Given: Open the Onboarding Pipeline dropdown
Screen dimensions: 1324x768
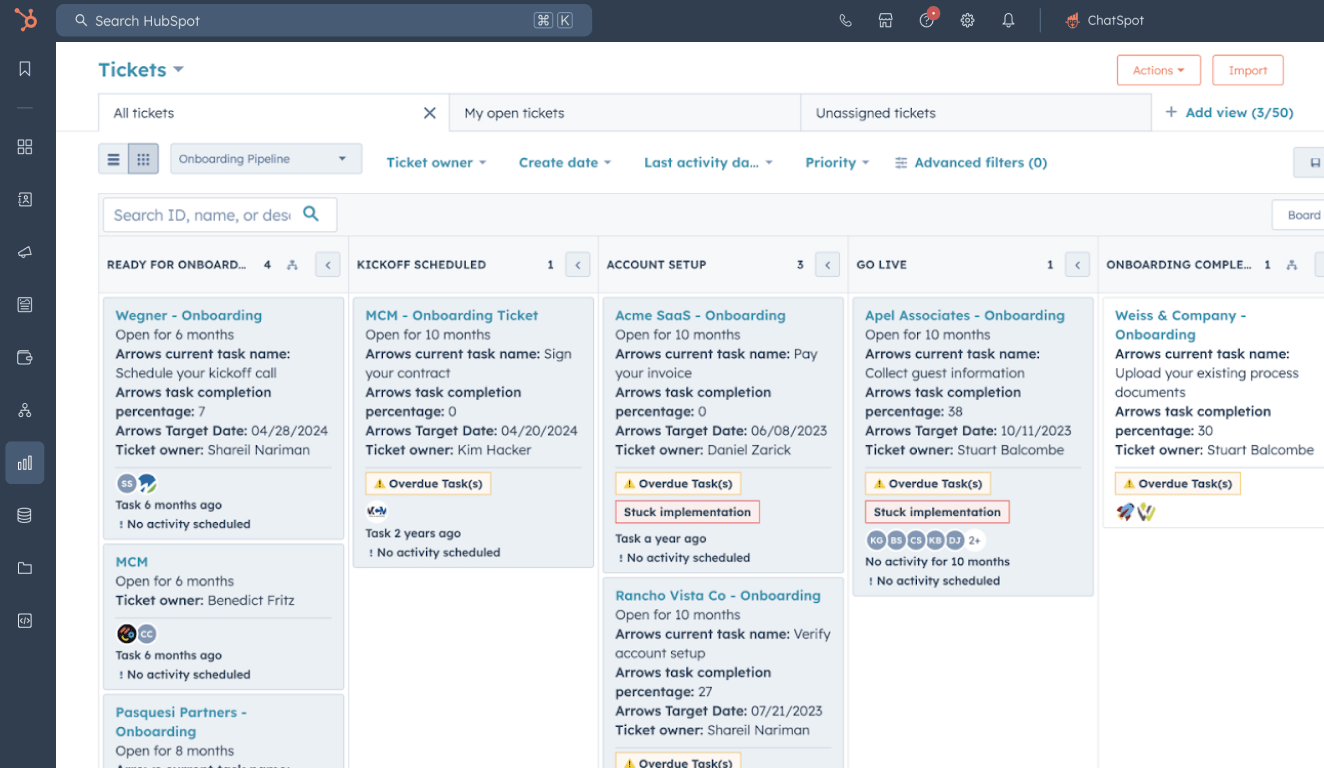Looking at the screenshot, I should [x=265, y=159].
